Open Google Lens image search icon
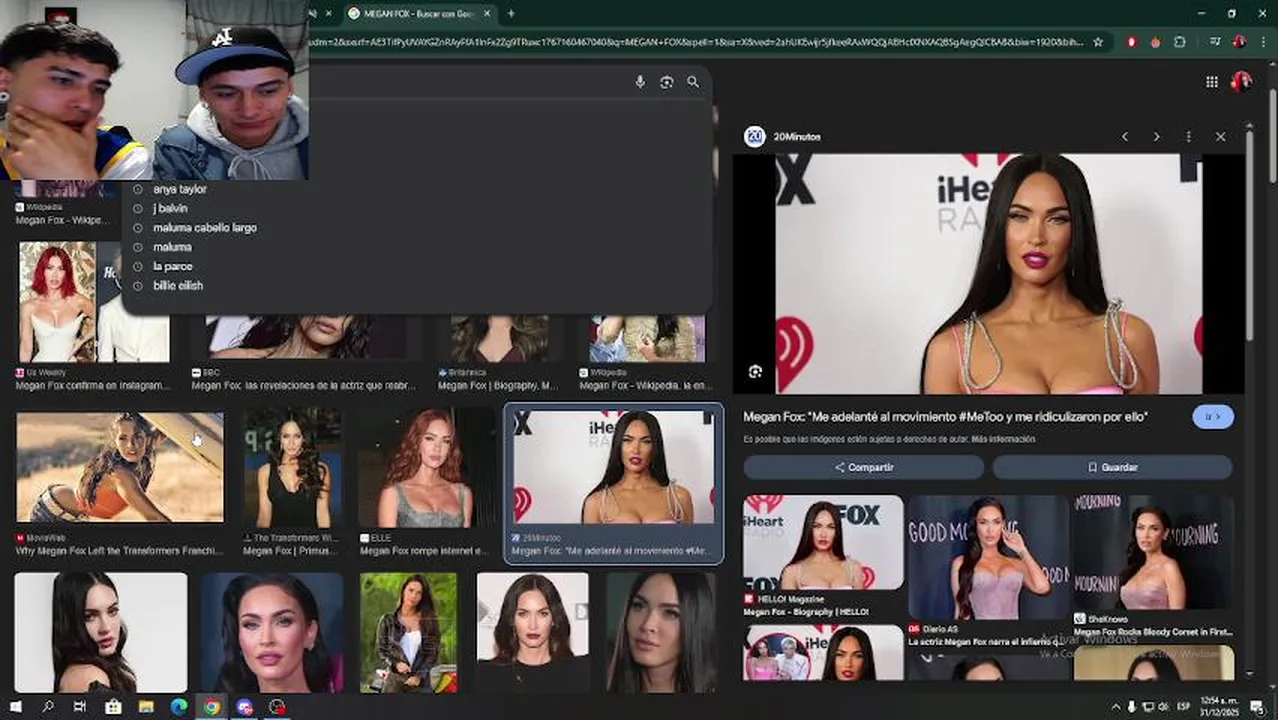Screen dimensions: 1278x720 pyautogui.click(x=667, y=82)
